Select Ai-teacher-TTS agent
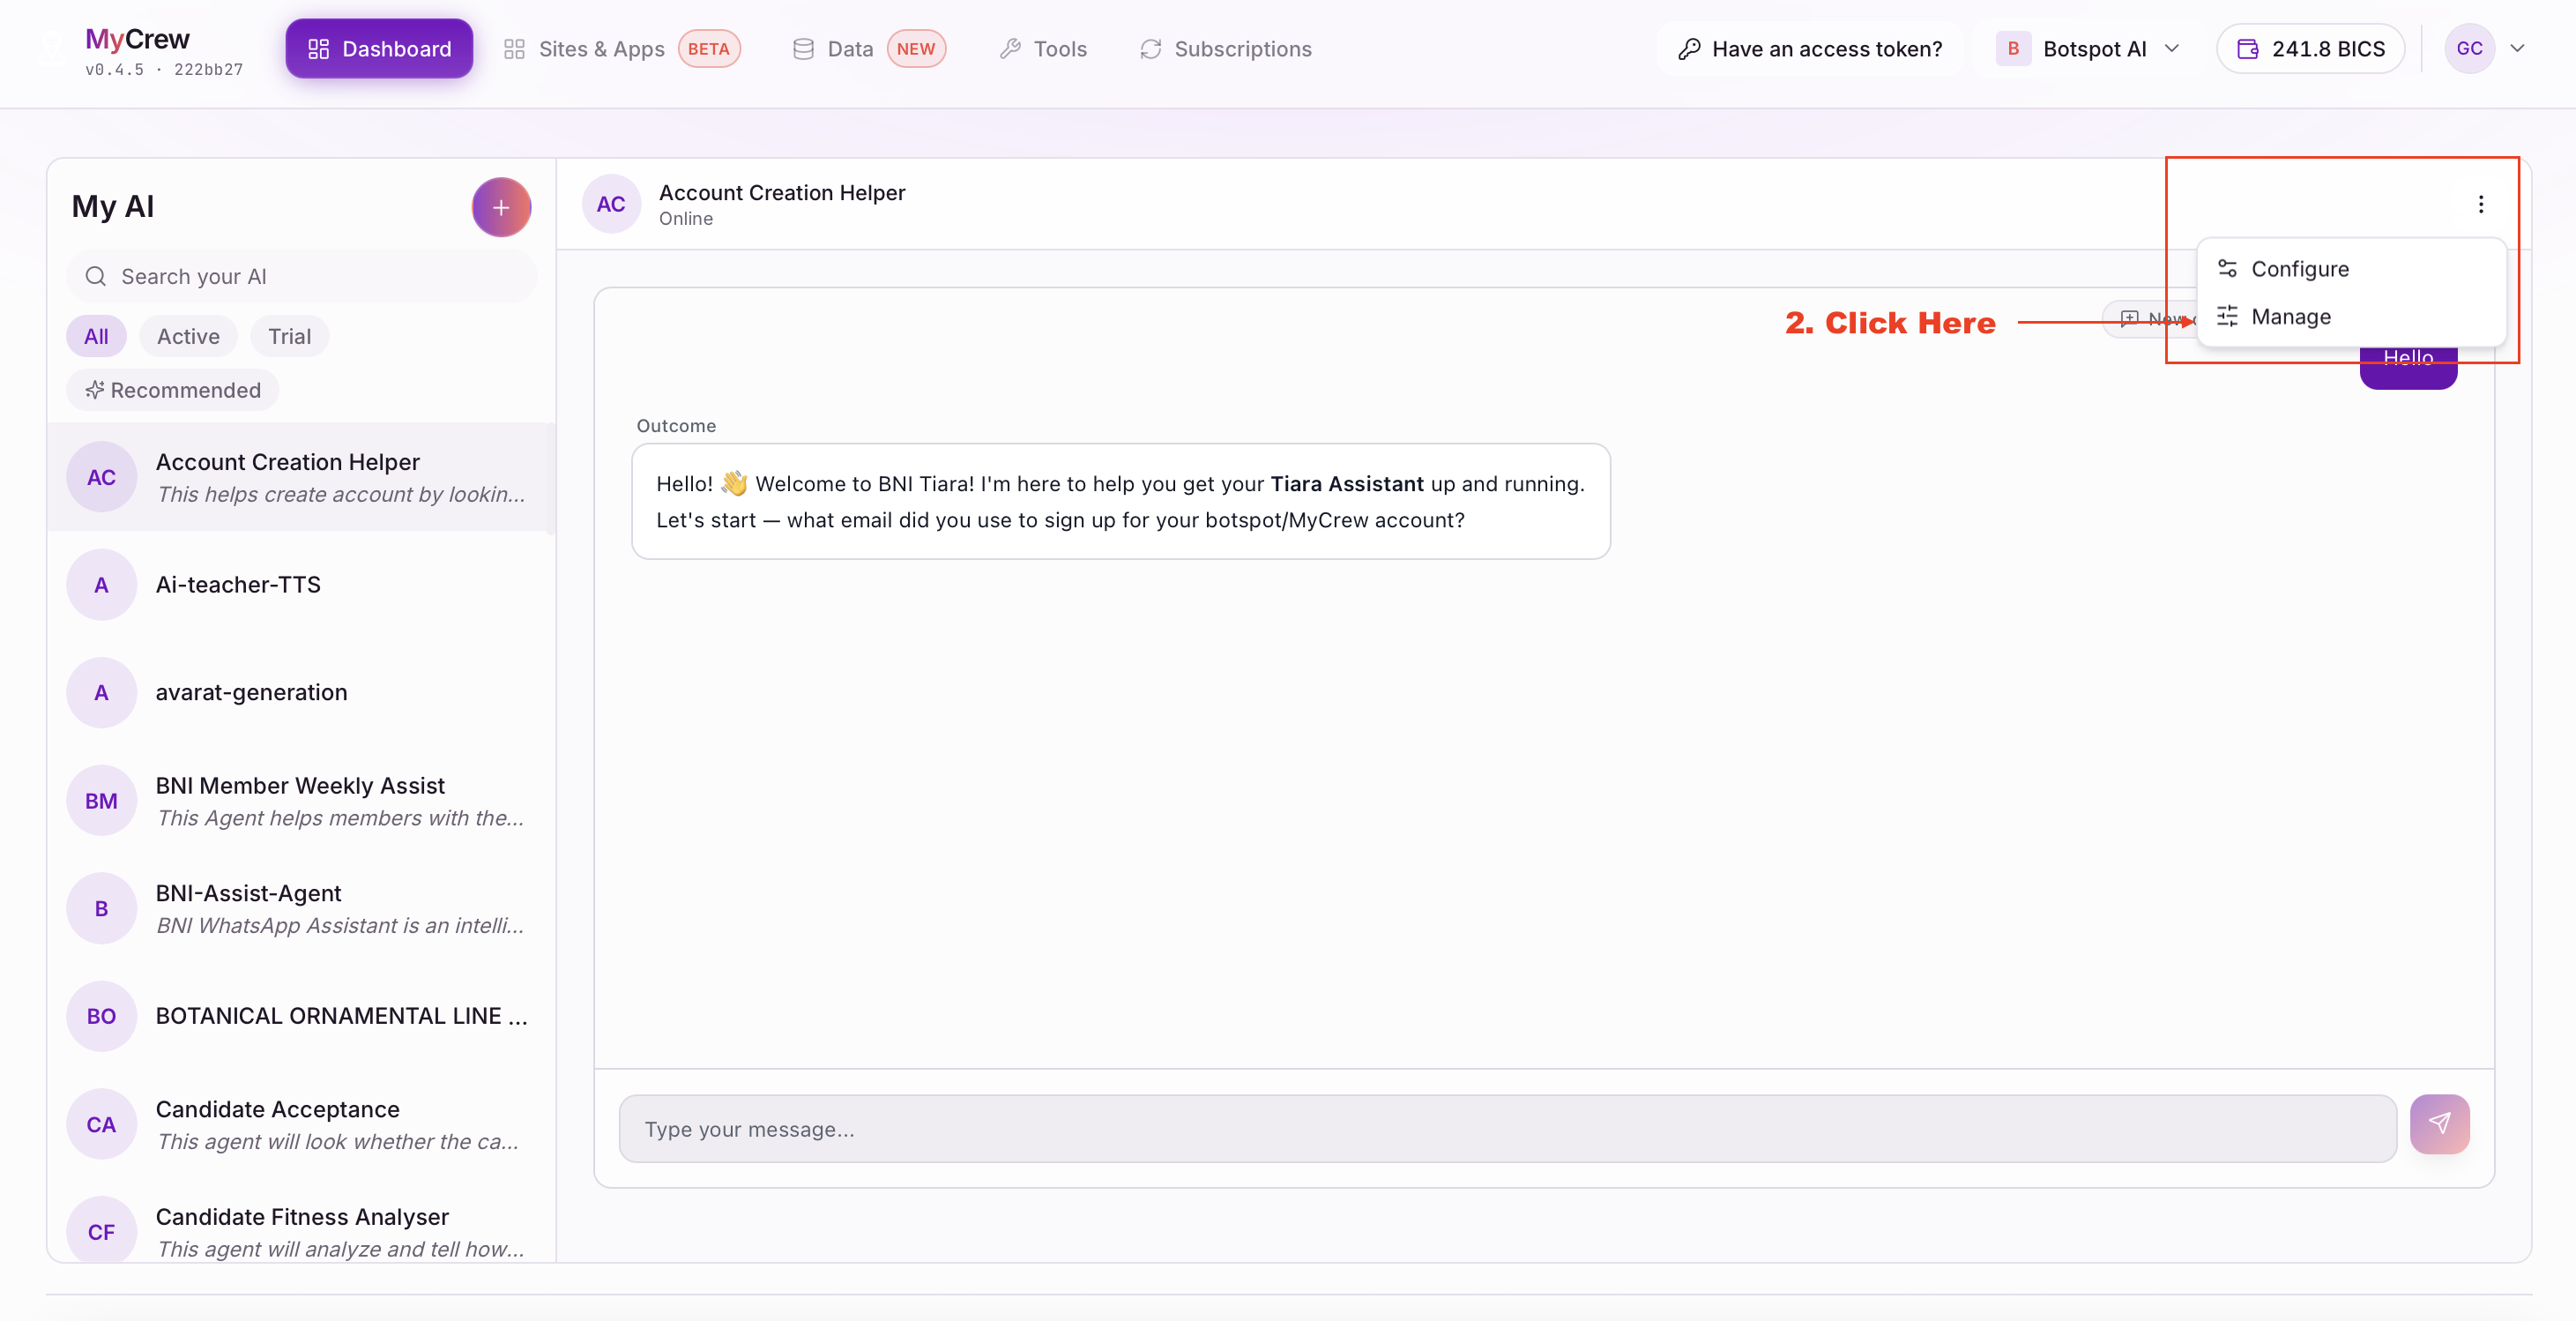Screen dimensions: 2576x1321 pos(302,585)
